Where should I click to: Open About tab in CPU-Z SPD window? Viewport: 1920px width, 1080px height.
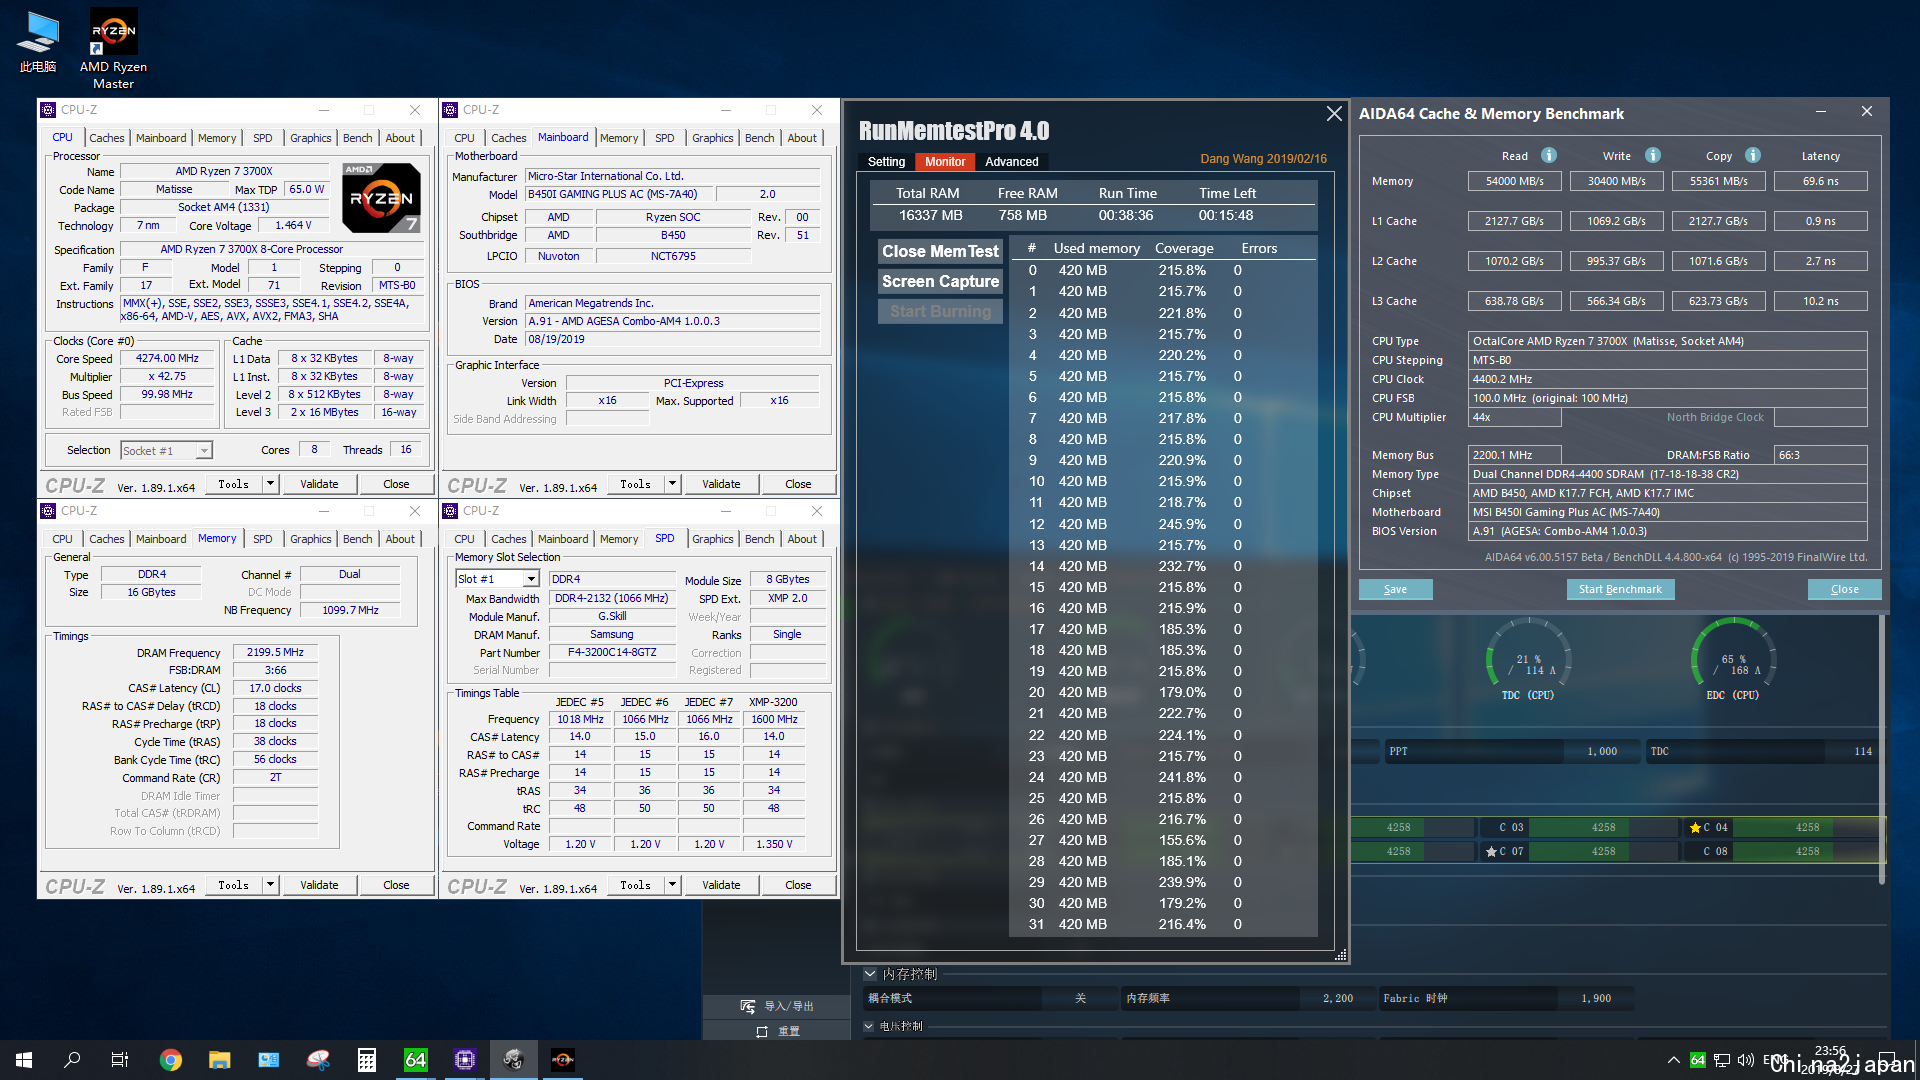click(x=802, y=539)
